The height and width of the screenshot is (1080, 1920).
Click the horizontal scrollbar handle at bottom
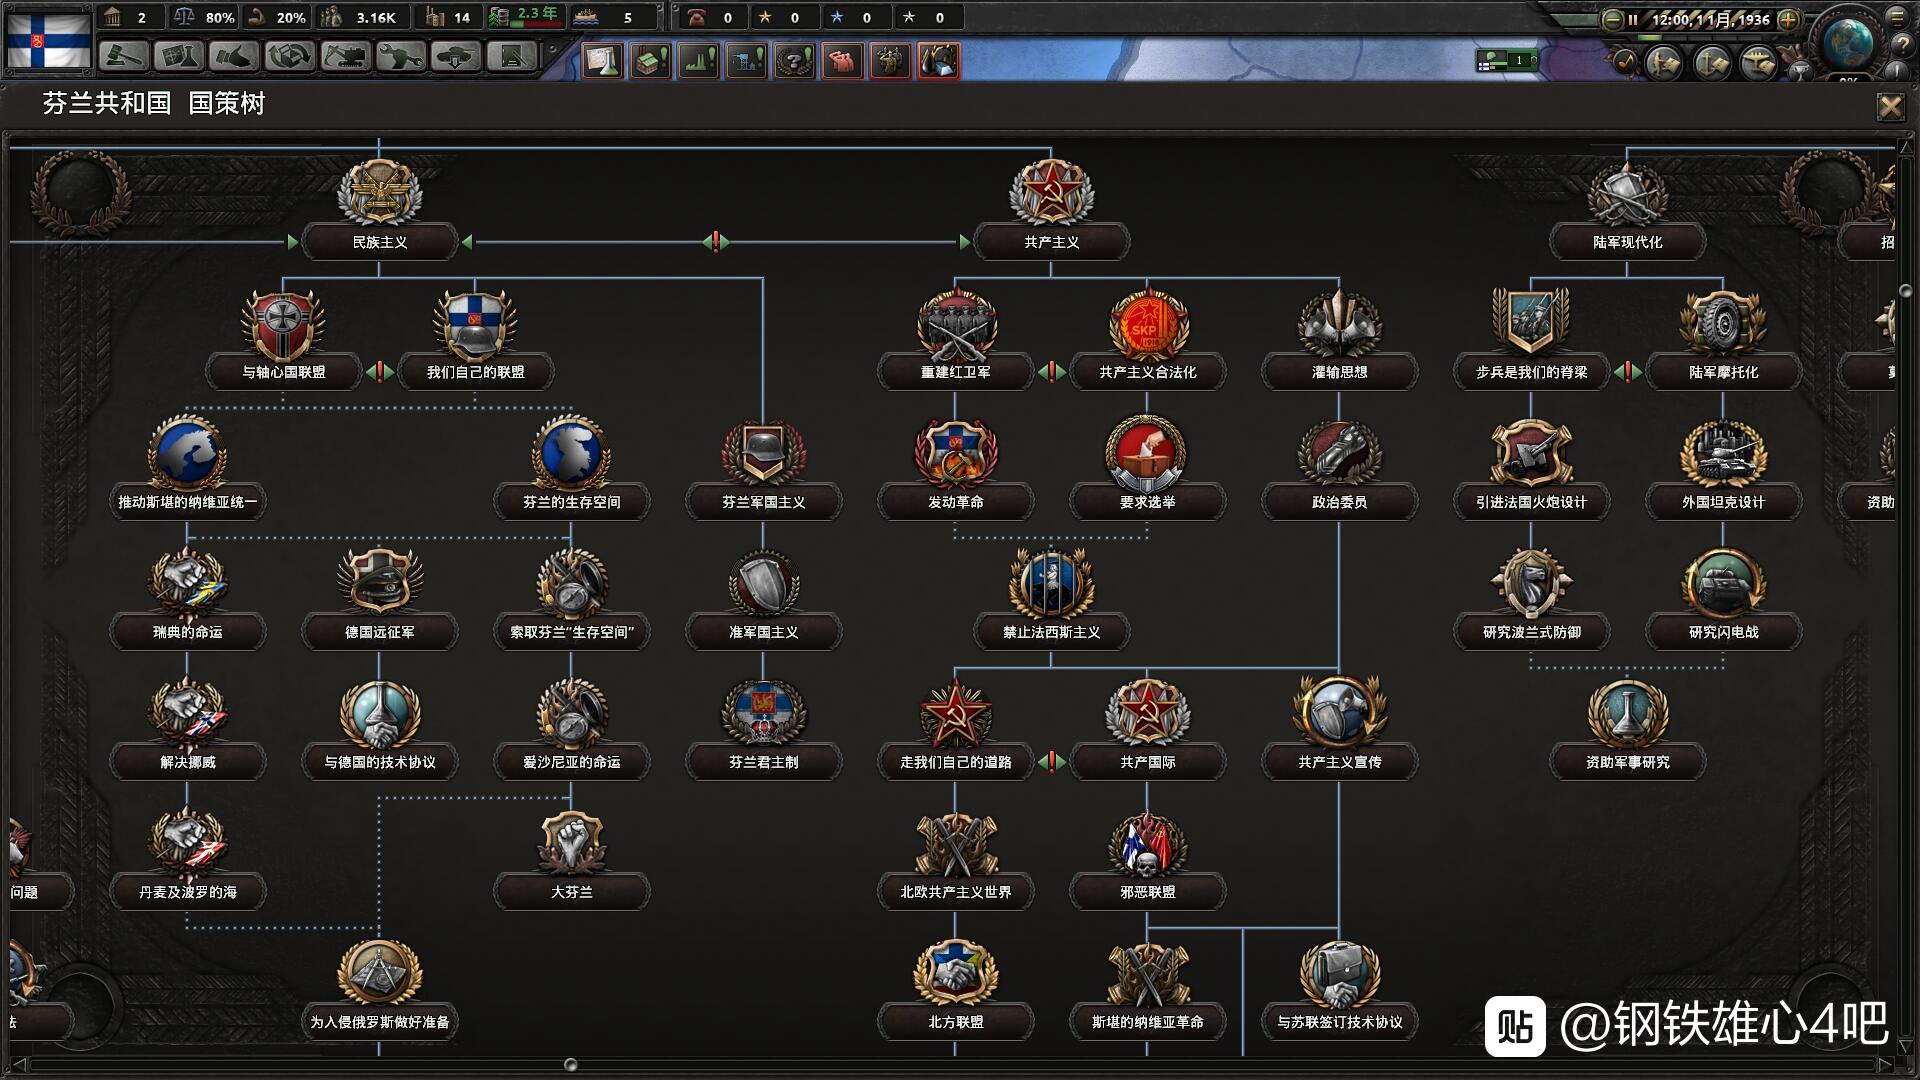pos(570,1065)
